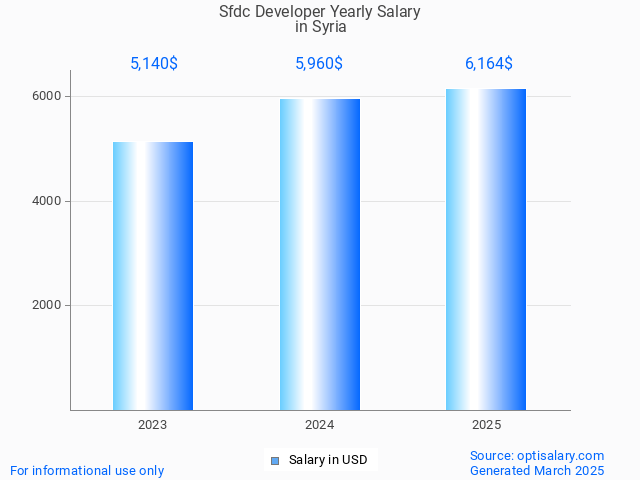Click the 6000 horizontal gridline between bars
This screenshot has height=480, width=640.
pos(236,97)
